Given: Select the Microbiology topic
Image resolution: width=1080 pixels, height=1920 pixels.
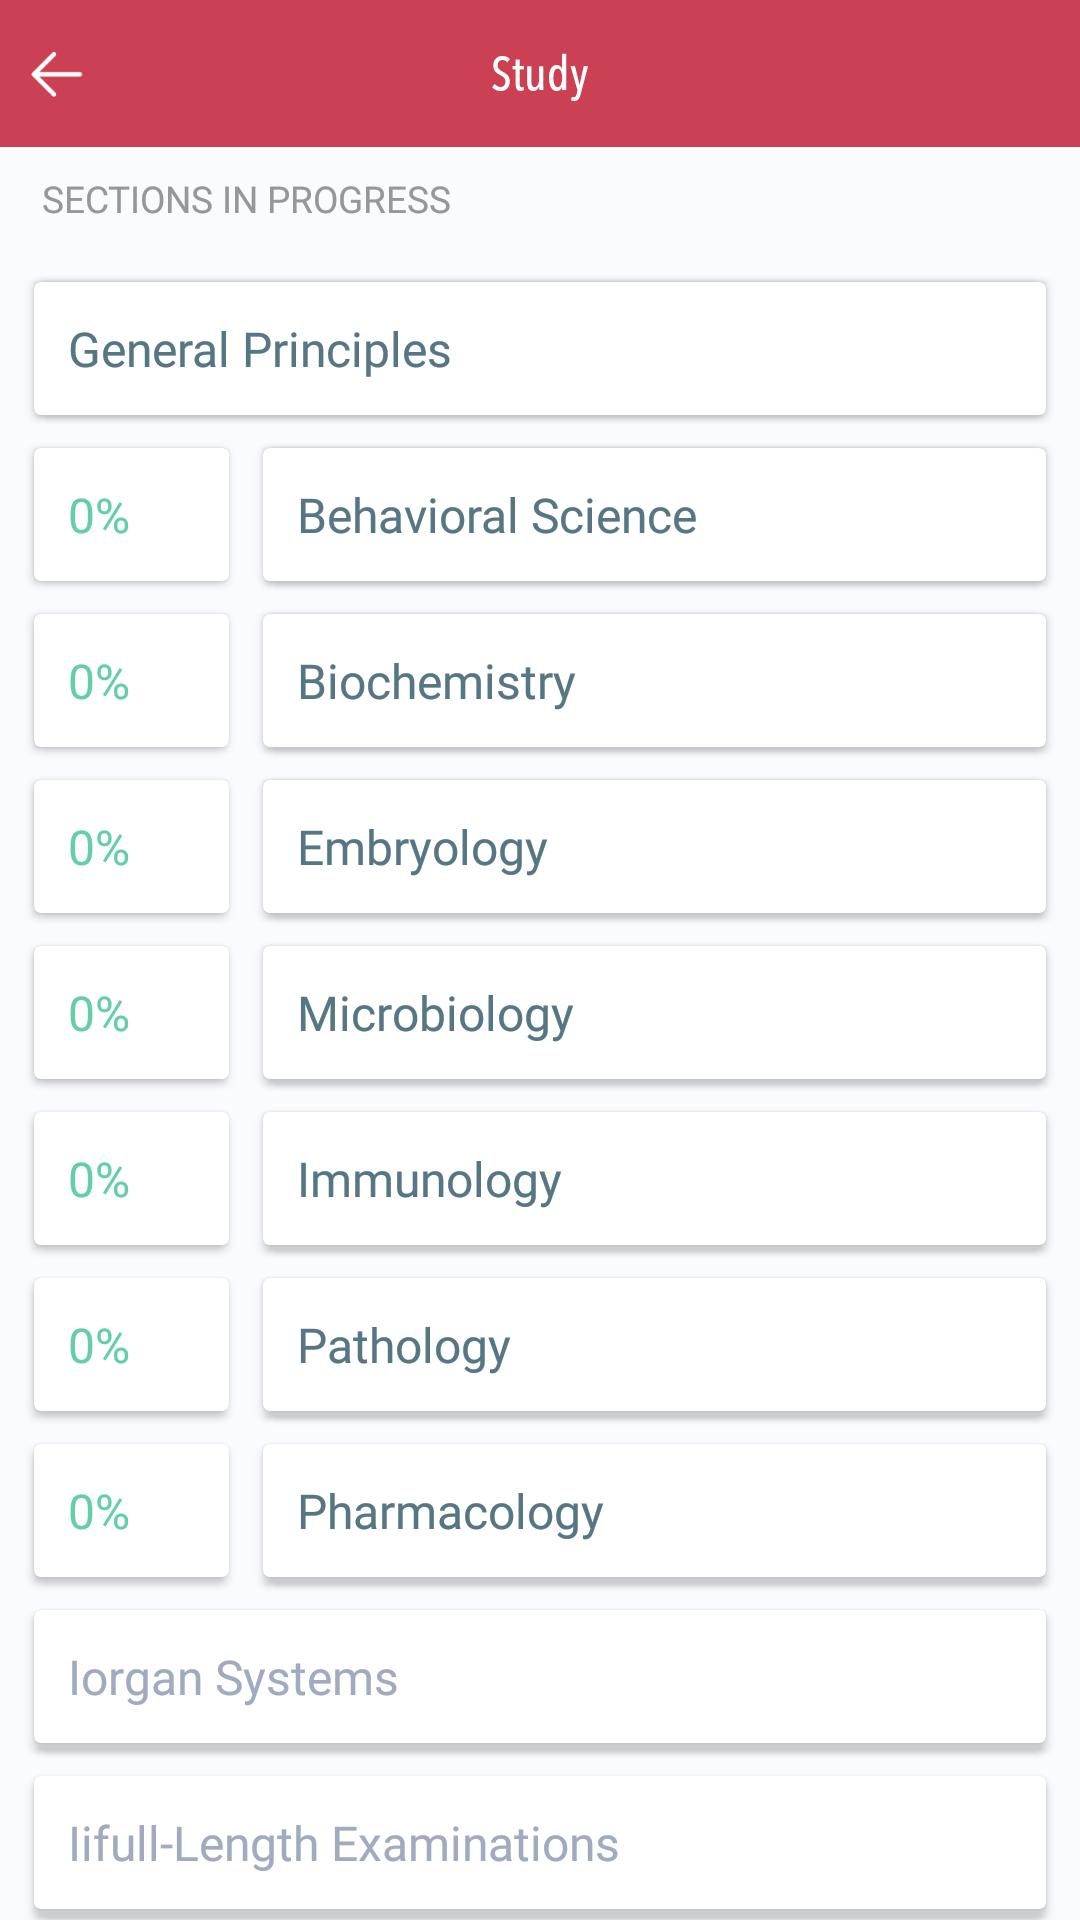Looking at the screenshot, I should 654,1013.
